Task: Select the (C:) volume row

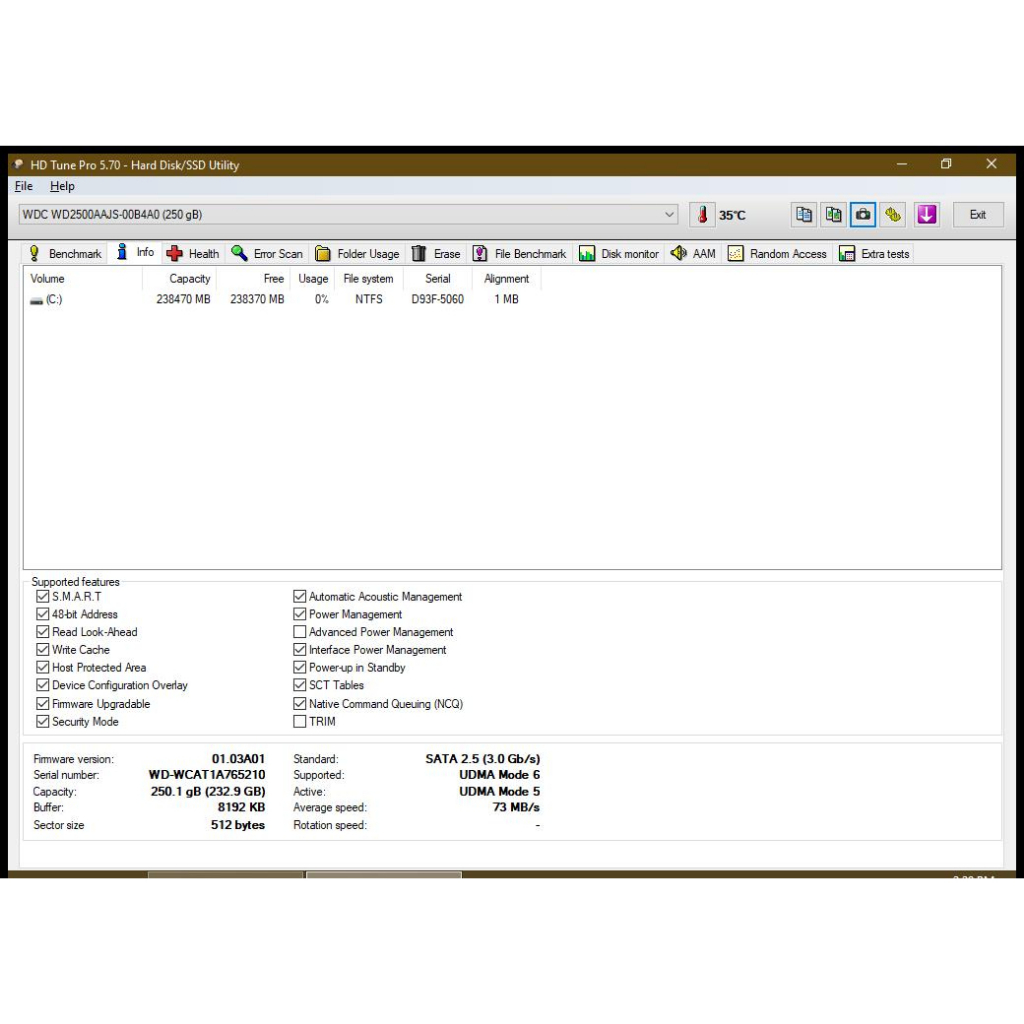Action: 47,299
